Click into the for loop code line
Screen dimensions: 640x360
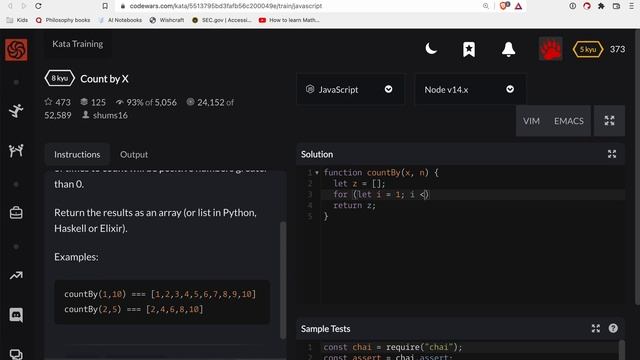[x=473, y=195]
